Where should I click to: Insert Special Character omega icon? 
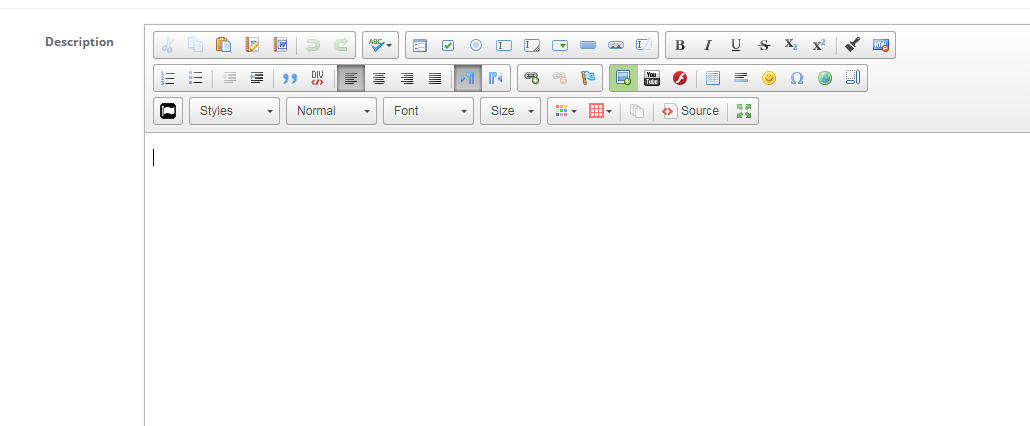coord(797,78)
